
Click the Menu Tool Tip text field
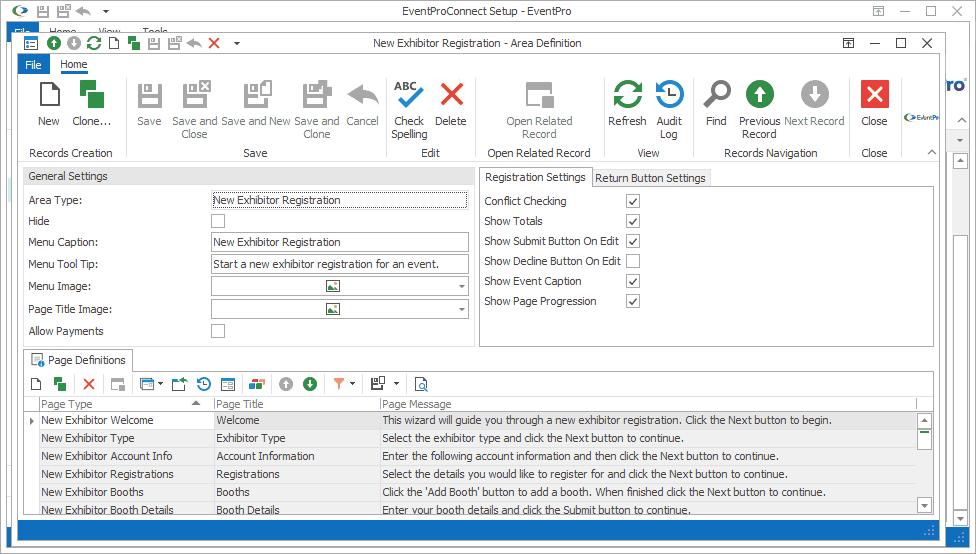tap(340, 264)
